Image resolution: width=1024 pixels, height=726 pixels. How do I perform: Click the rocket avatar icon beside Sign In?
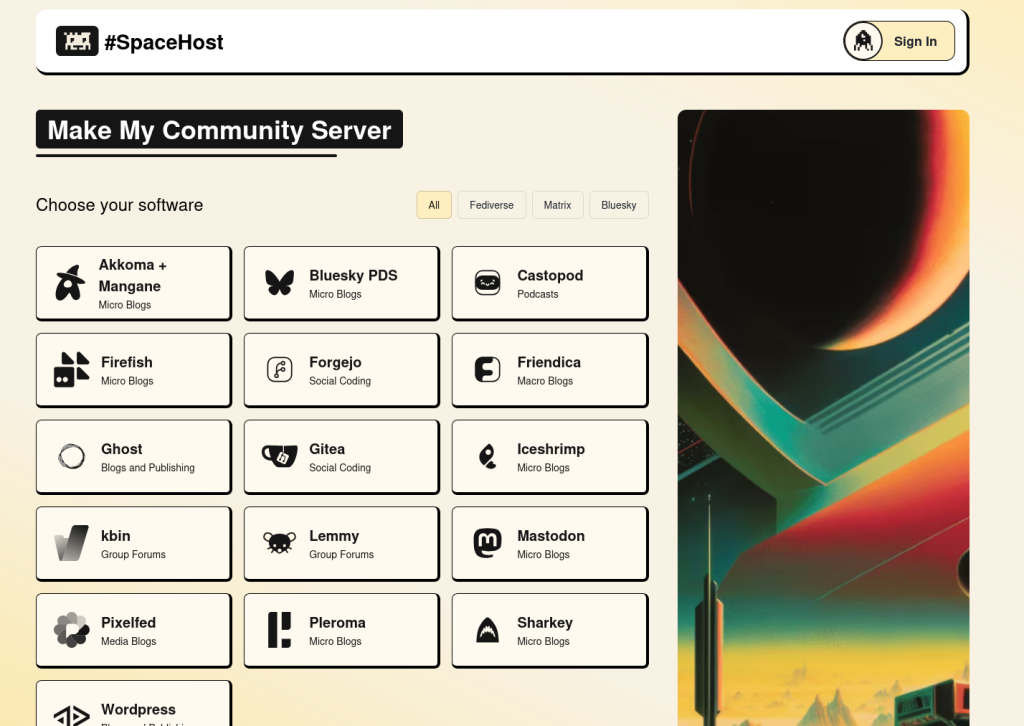coord(863,41)
